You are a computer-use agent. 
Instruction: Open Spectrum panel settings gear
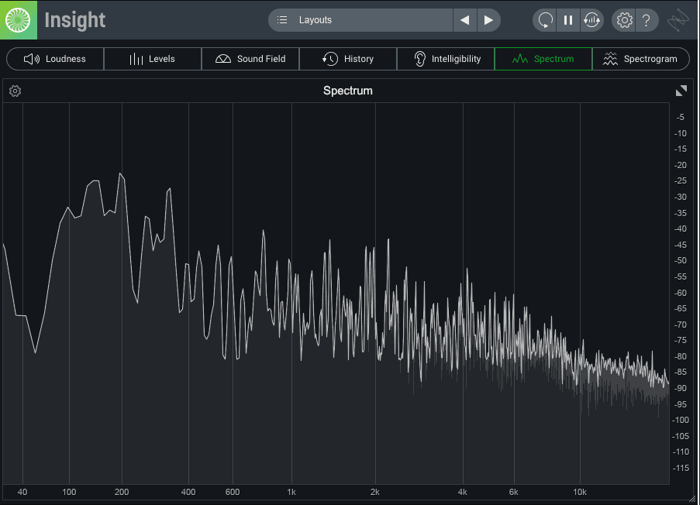[15, 91]
